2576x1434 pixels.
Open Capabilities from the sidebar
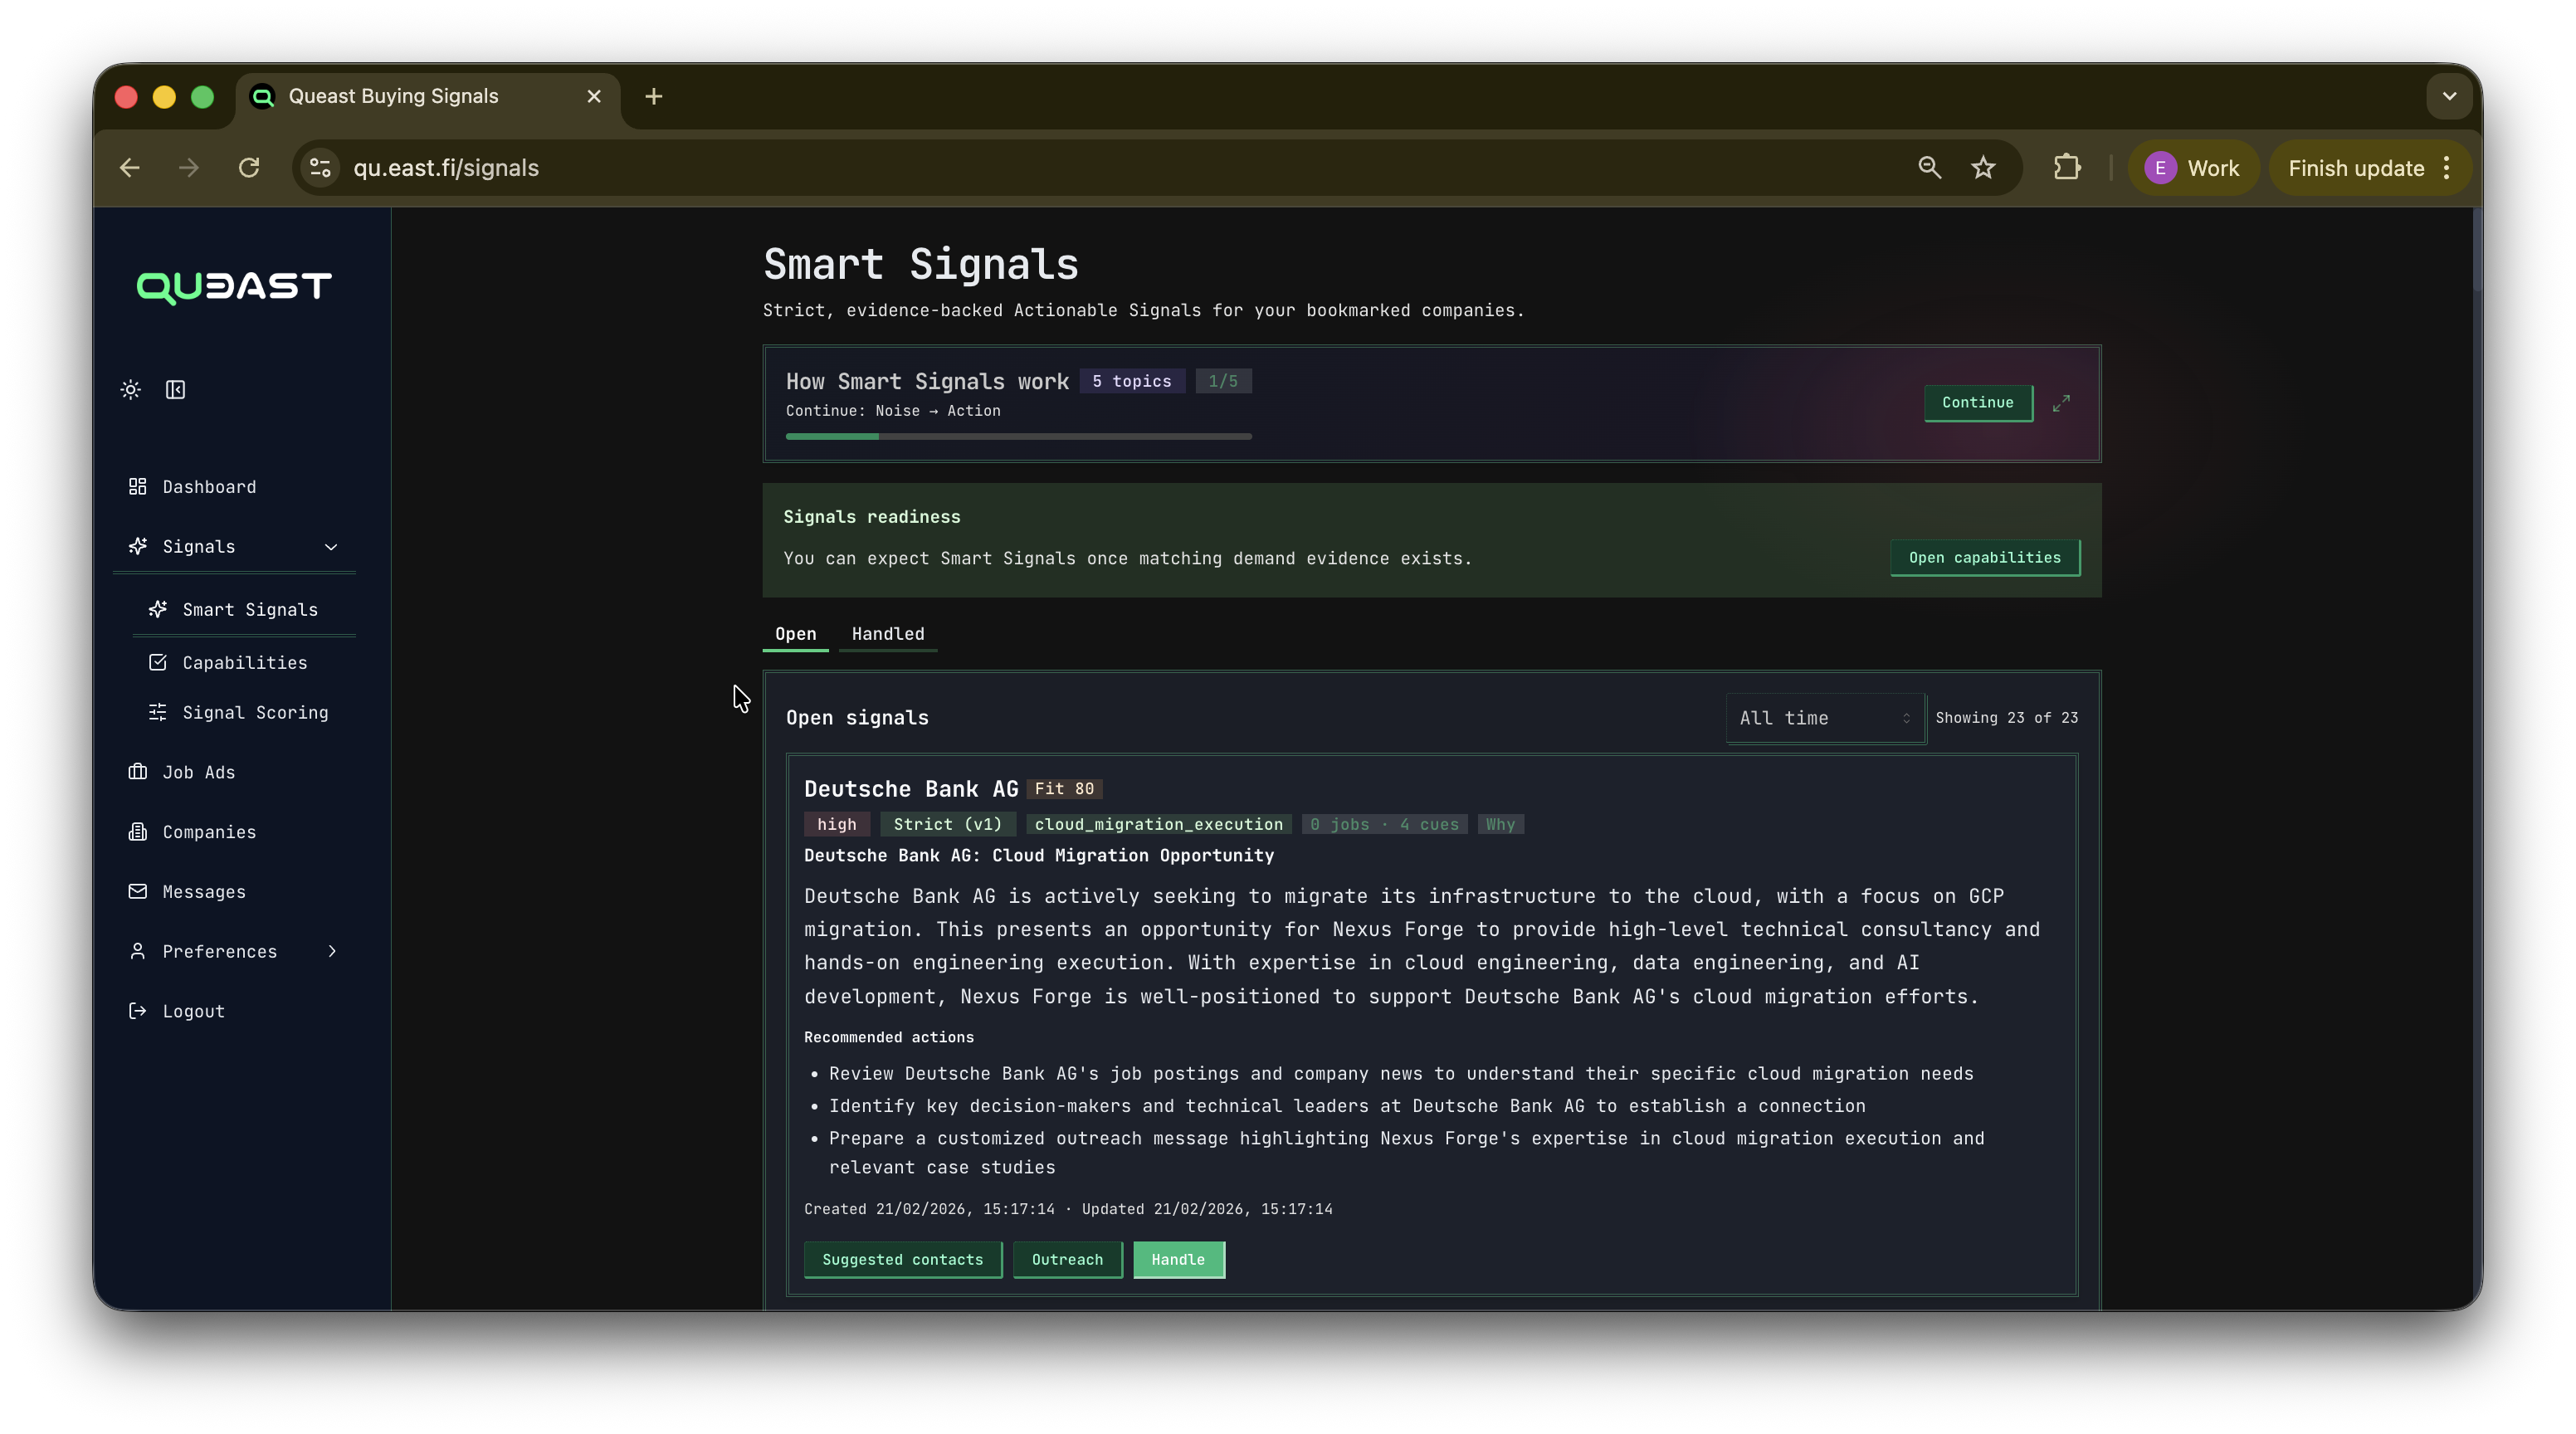pos(244,662)
